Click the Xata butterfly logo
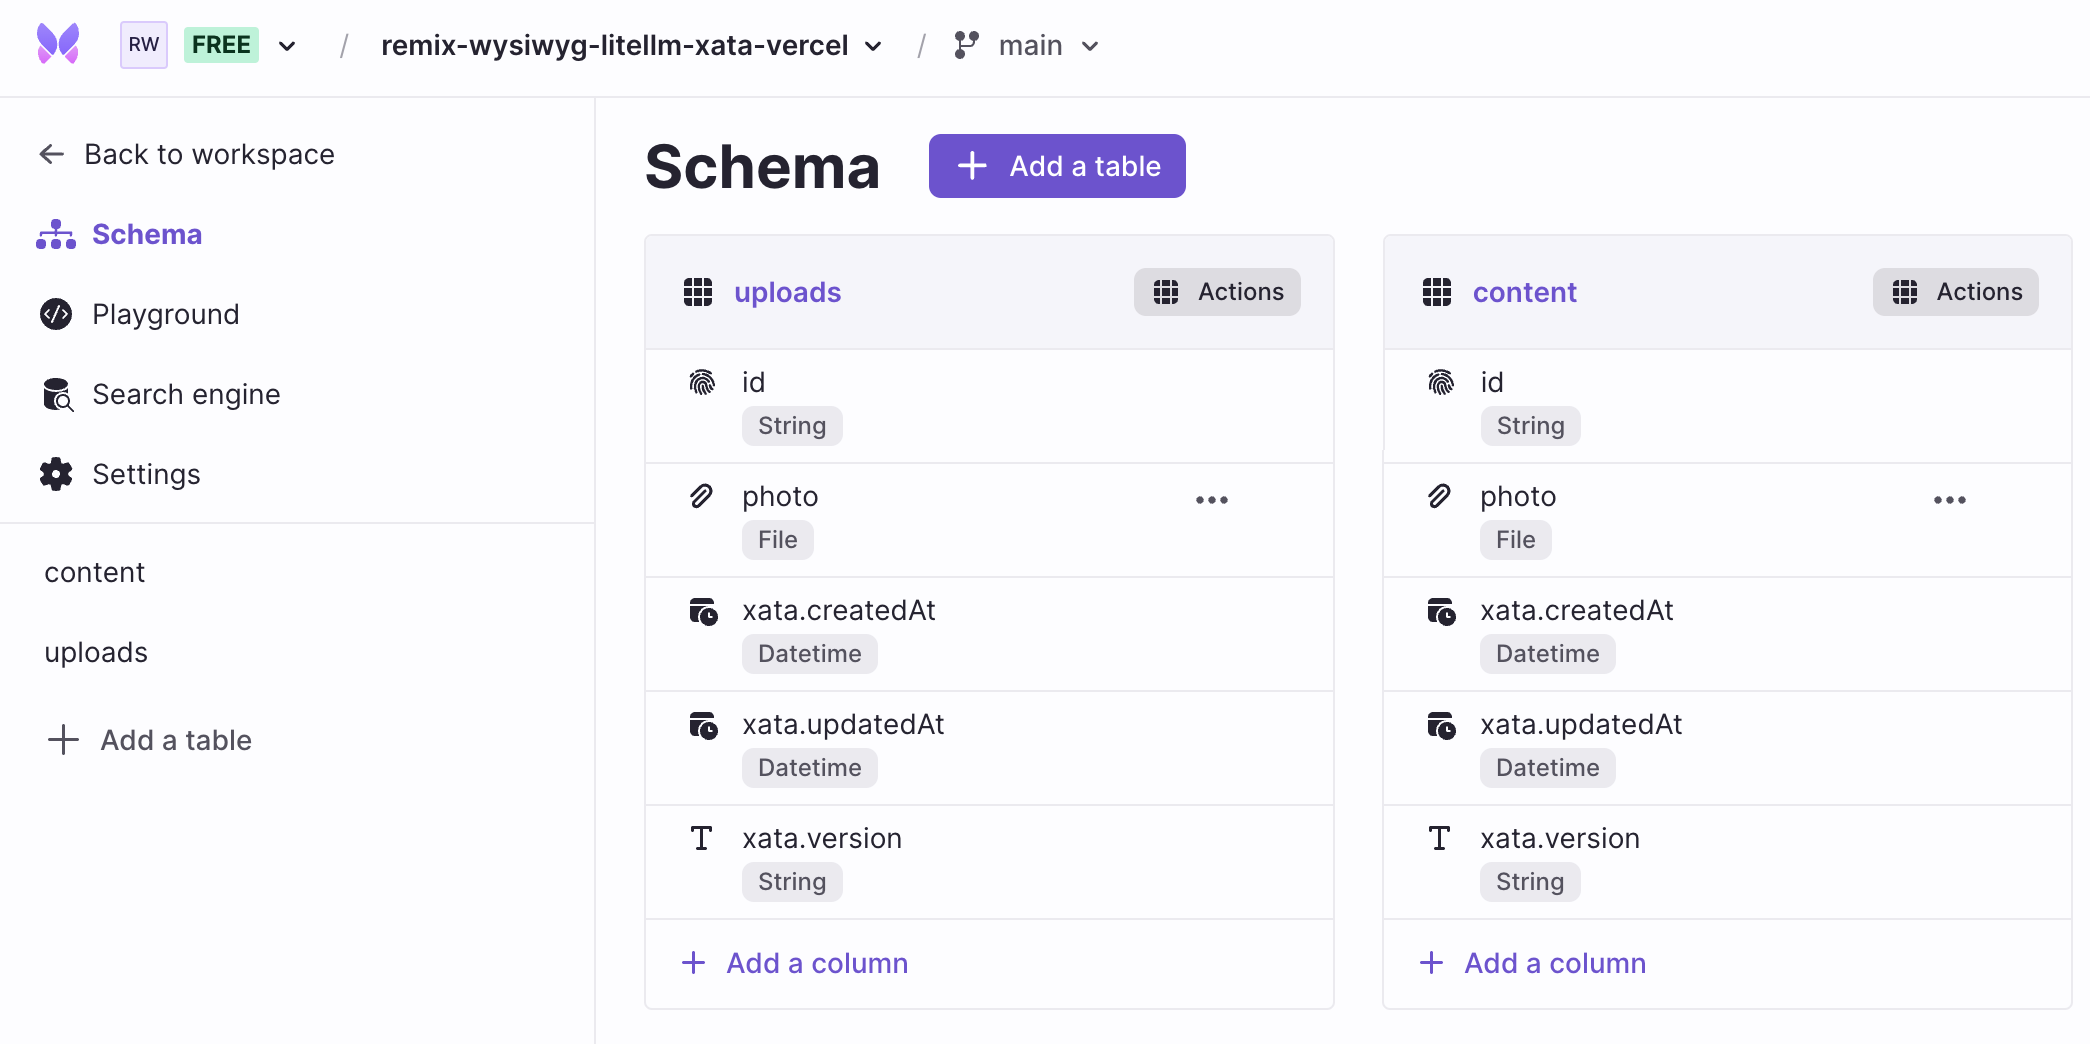The height and width of the screenshot is (1044, 2090). 57,44
